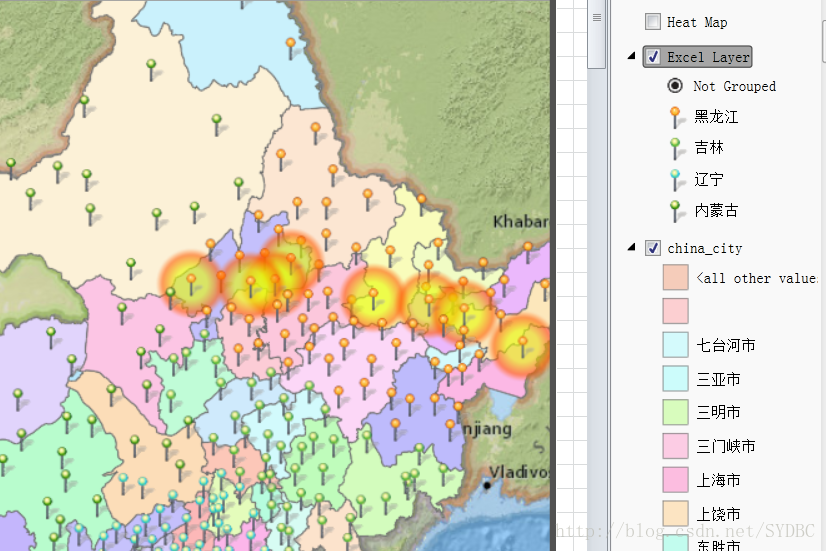Select the Excel Layer label

point(708,57)
